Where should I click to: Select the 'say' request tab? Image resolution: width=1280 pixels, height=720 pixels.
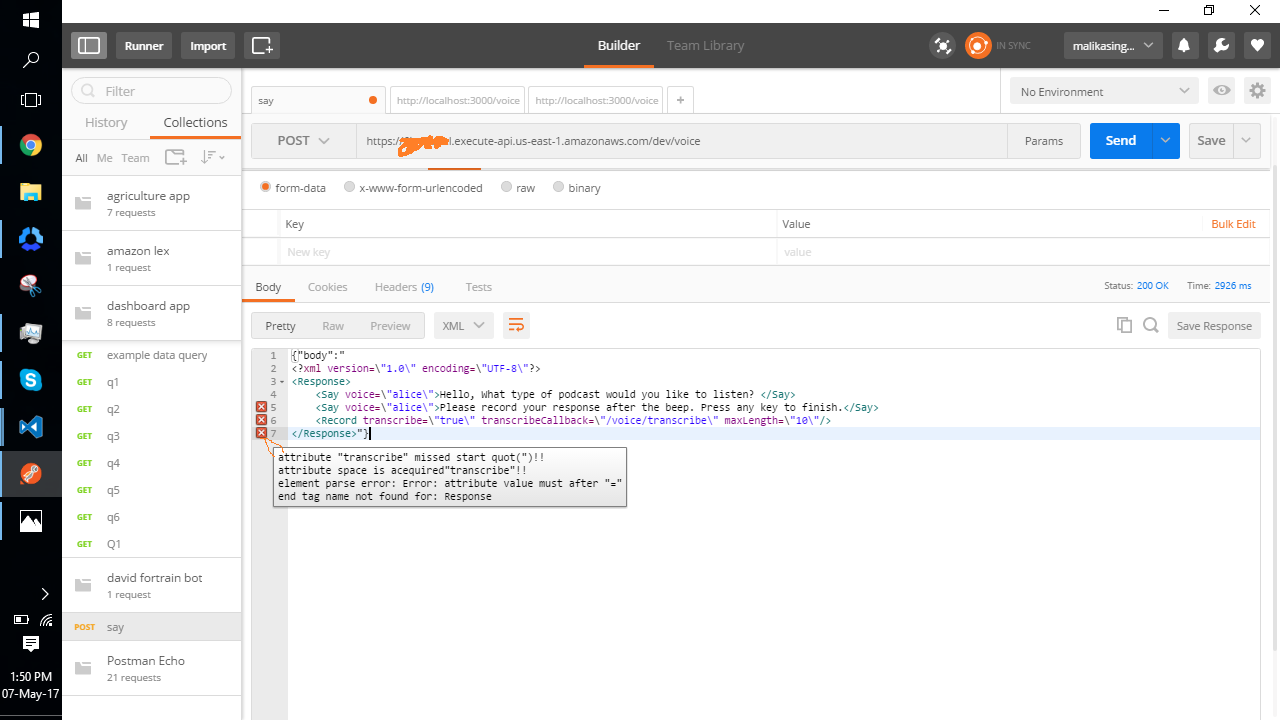[x=319, y=100]
